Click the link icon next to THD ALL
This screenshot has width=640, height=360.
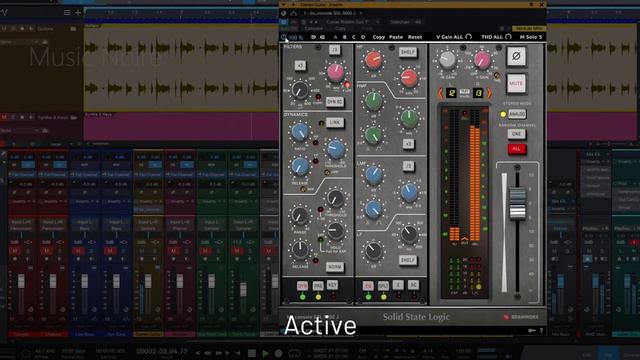(508, 37)
